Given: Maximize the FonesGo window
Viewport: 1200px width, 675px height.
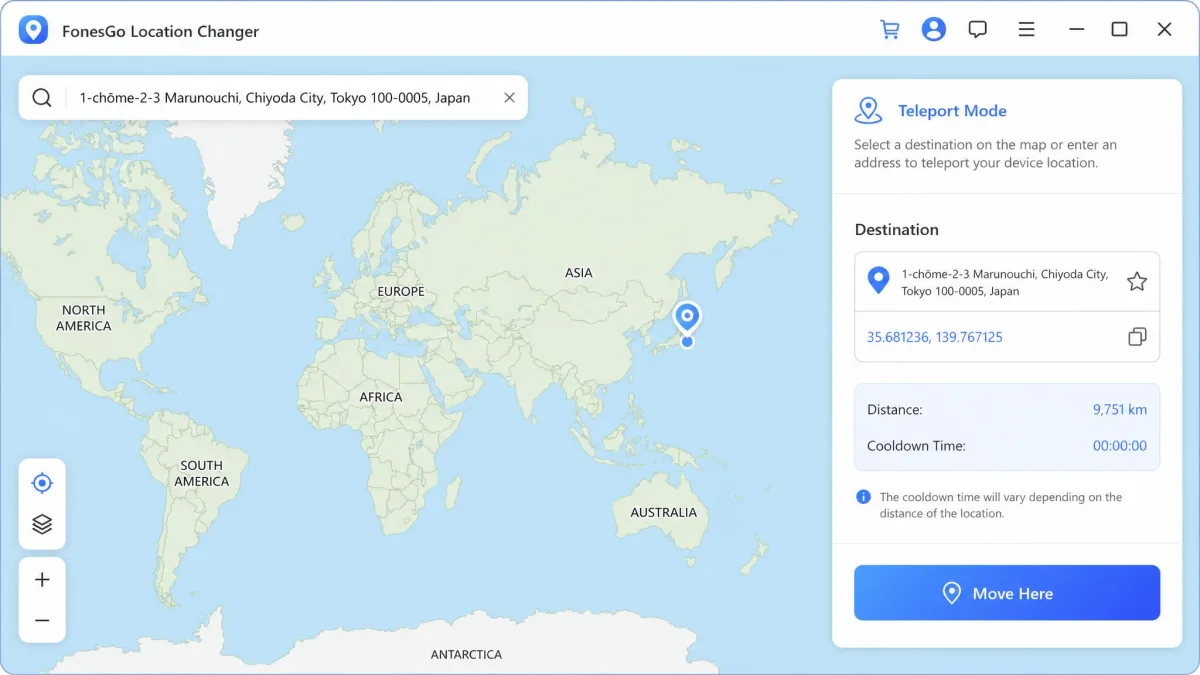Looking at the screenshot, I should tap(1120, 30).
